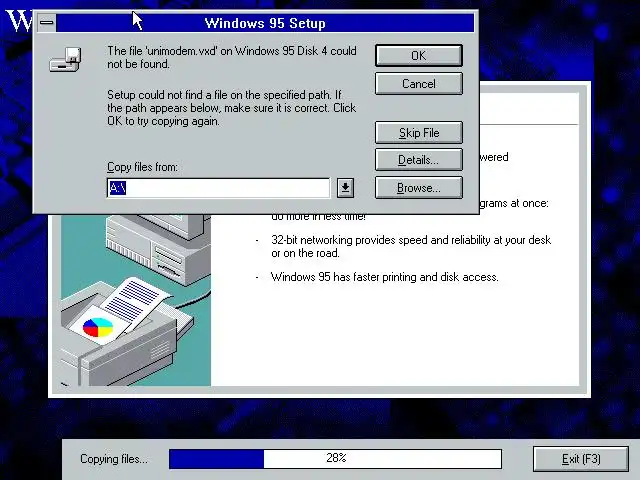
Task: Cancel the file copy dialog
Action: [419, 84]
